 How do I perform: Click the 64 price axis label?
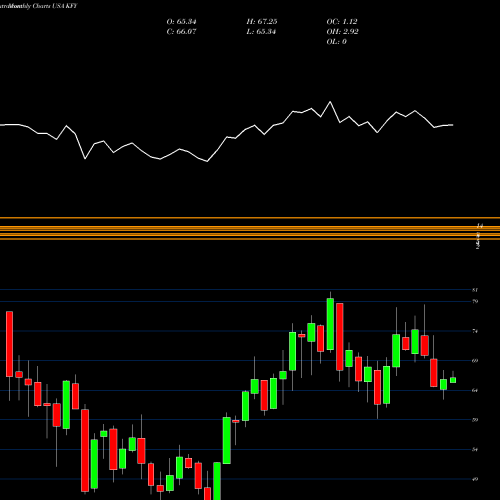coord(475,390)
